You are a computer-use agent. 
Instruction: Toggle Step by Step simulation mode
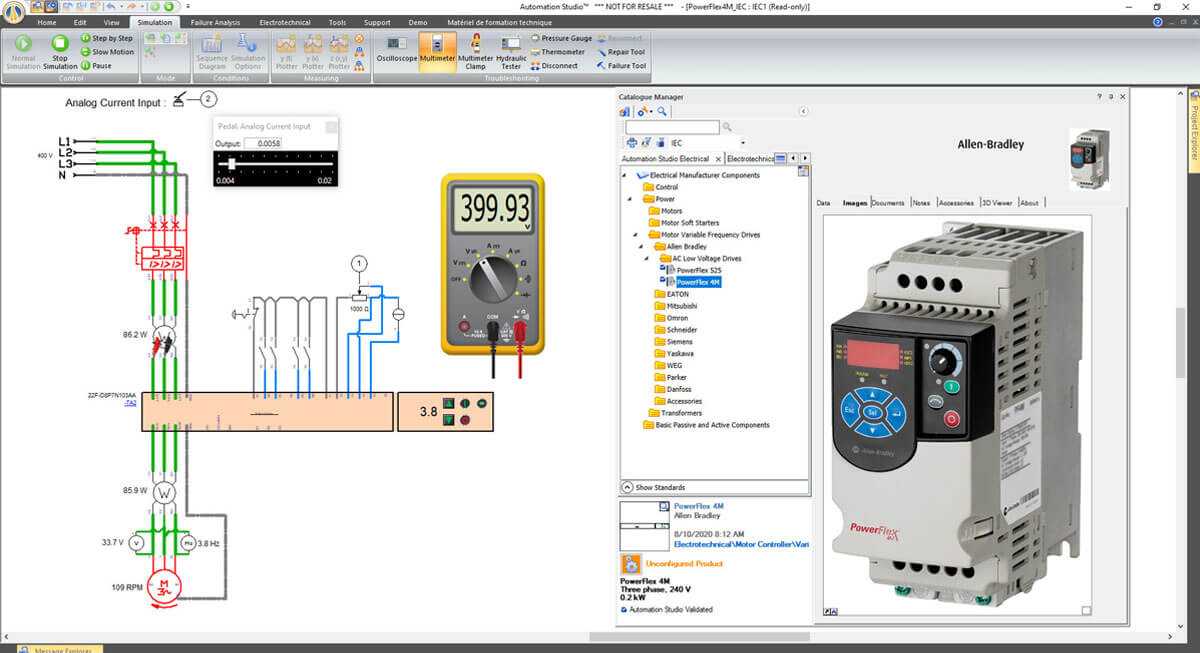coord(106,38)
